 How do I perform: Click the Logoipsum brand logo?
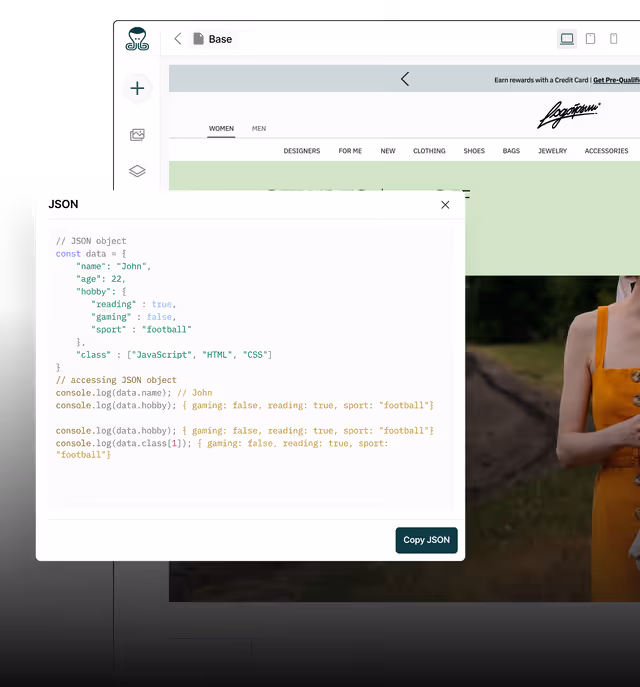pos(569,115)
